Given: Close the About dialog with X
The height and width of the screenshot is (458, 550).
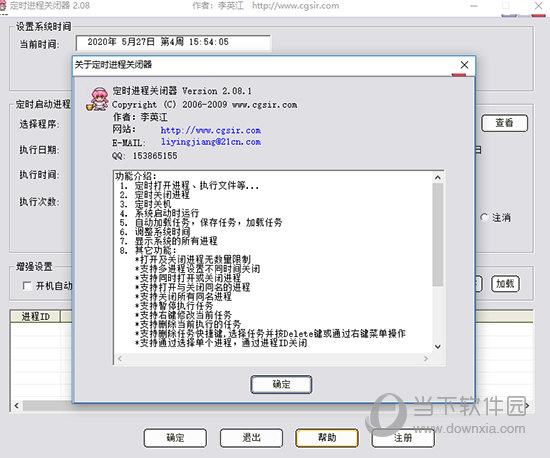Looking at the screenshot, I should 464,65.
